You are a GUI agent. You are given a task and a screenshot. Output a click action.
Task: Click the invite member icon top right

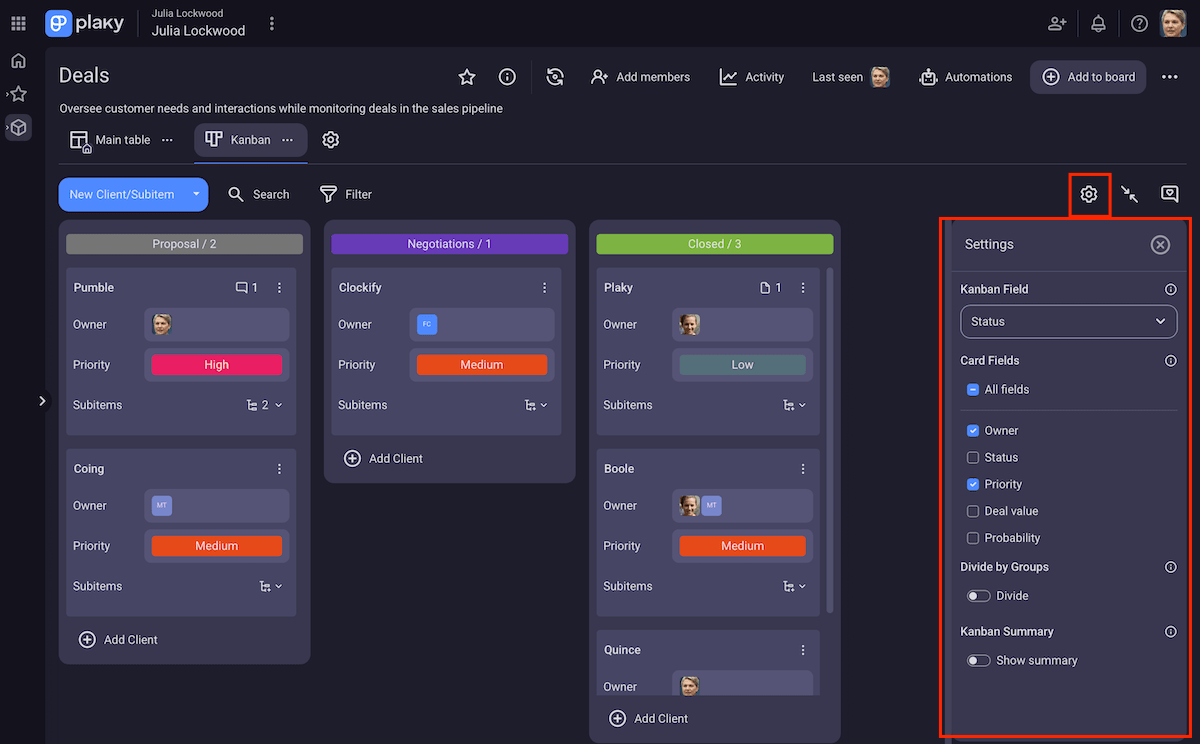click(x=1056, y=22)
